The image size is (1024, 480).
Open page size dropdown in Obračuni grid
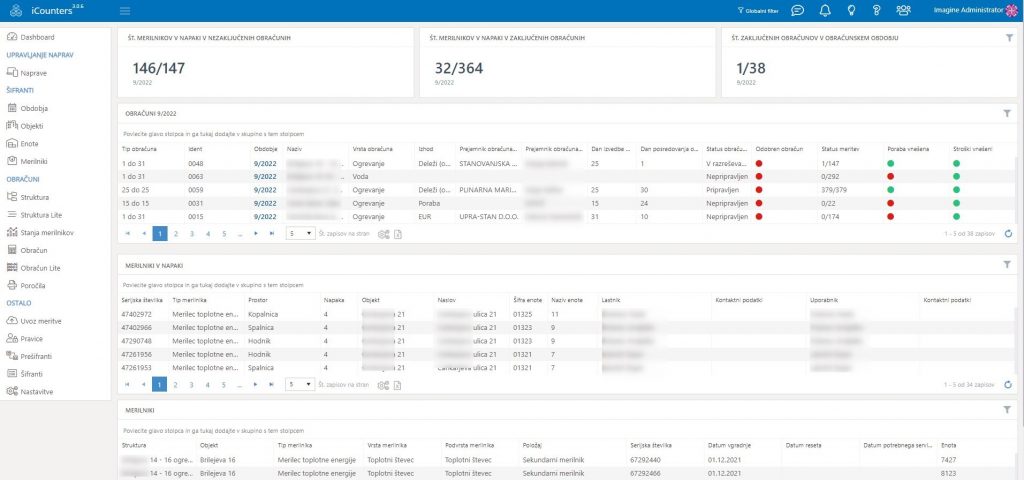(300, 234)
